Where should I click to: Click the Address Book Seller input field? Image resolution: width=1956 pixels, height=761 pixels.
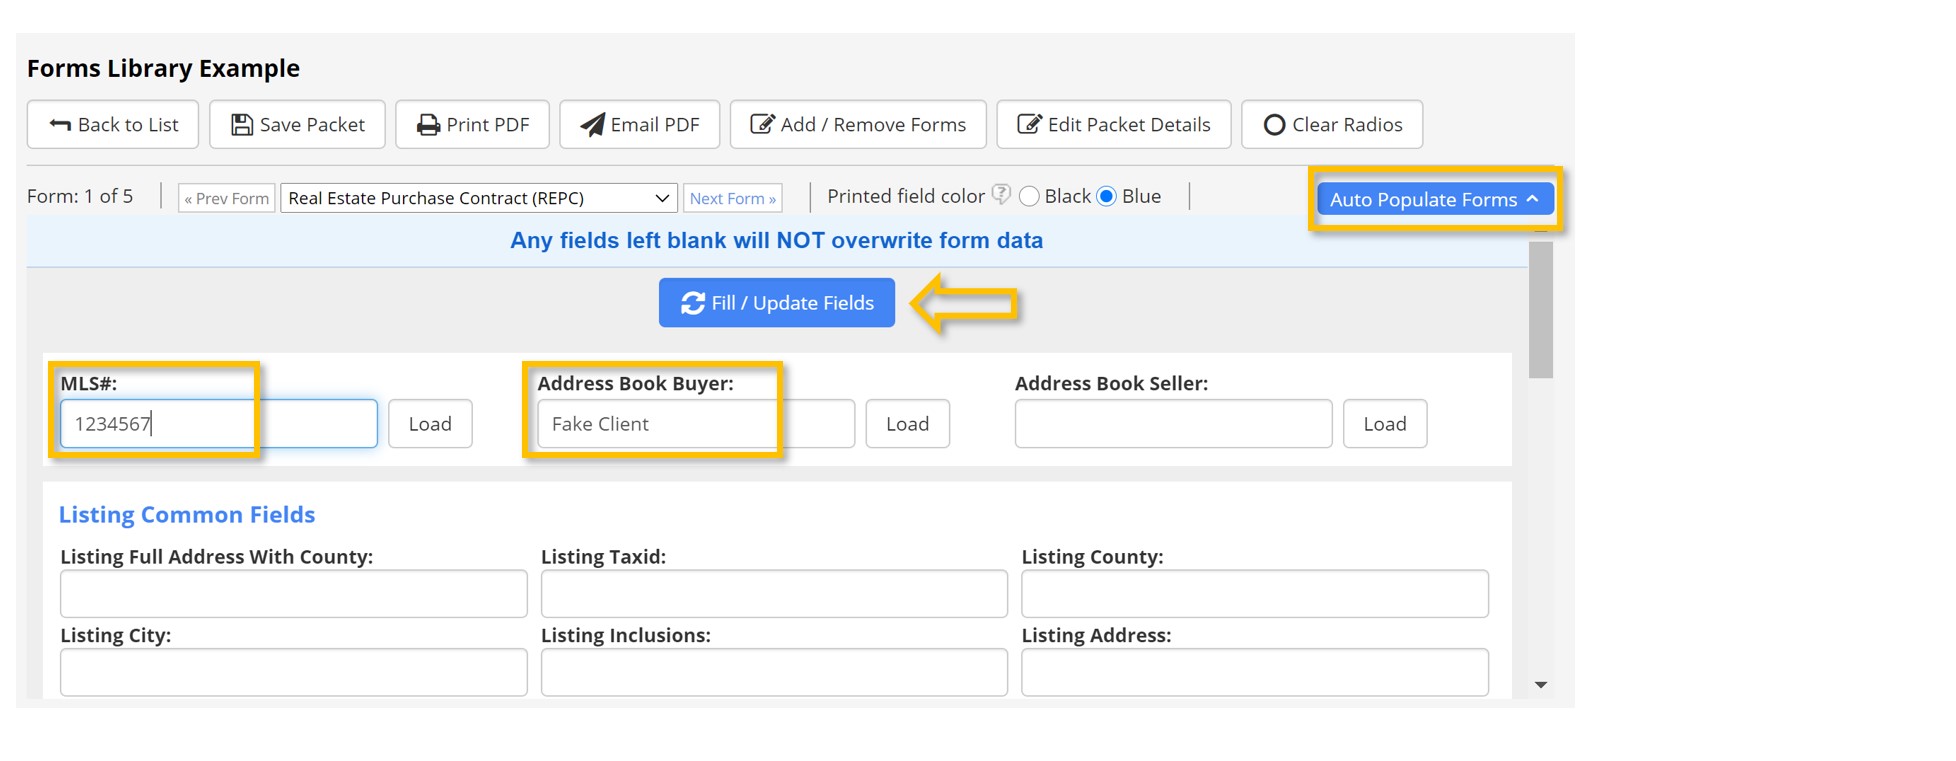coord(1173,424)
